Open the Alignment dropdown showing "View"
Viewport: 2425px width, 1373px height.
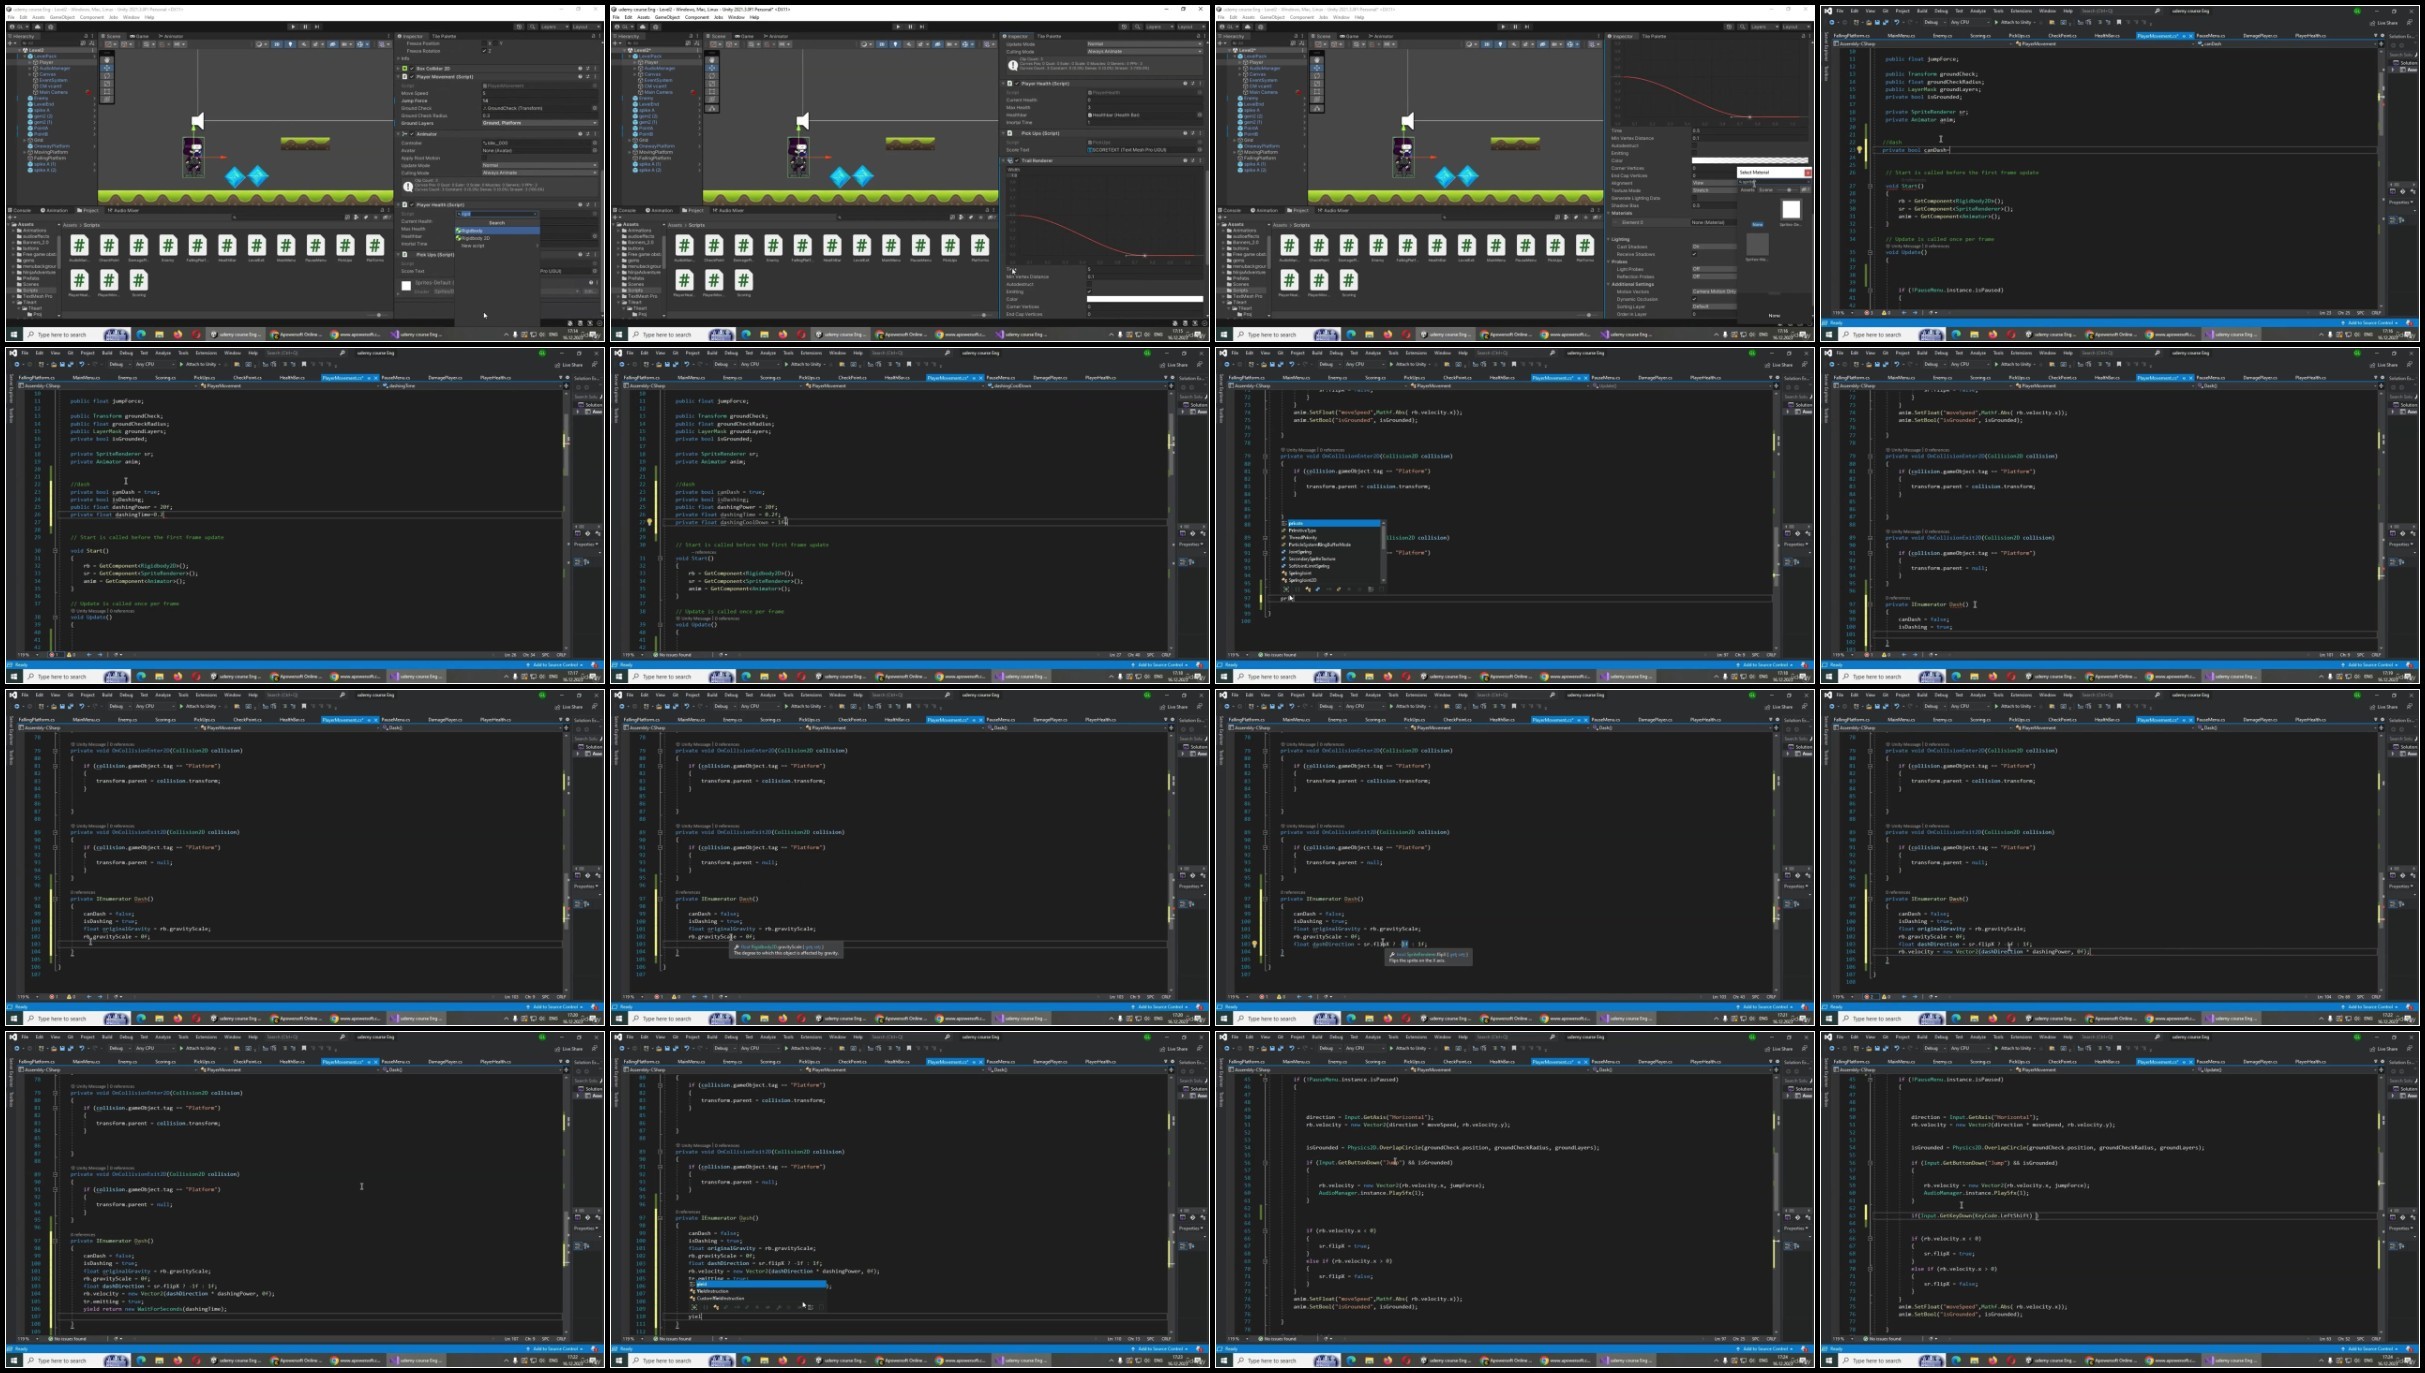click(x=1714, y=183)
